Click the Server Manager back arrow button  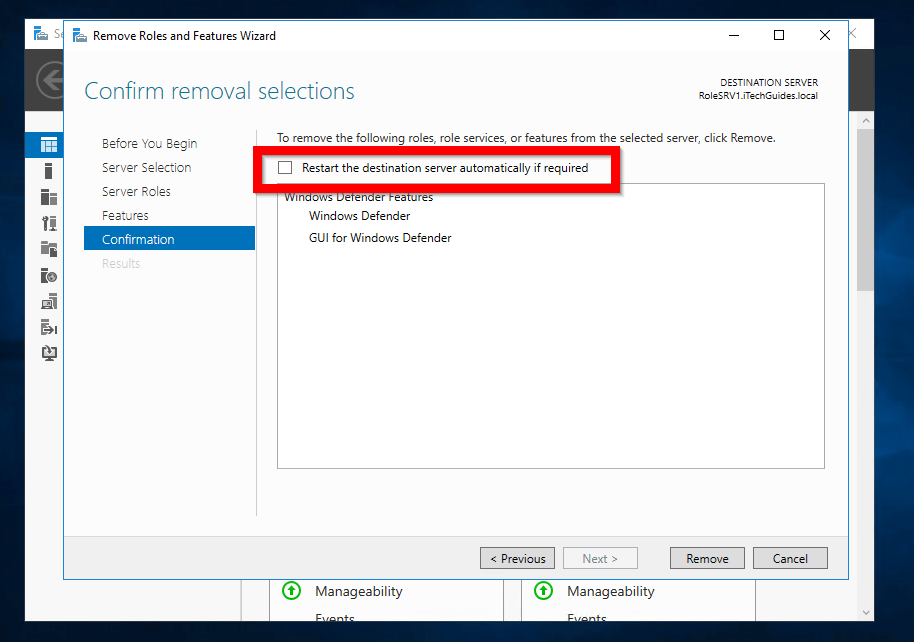point(48,79)
